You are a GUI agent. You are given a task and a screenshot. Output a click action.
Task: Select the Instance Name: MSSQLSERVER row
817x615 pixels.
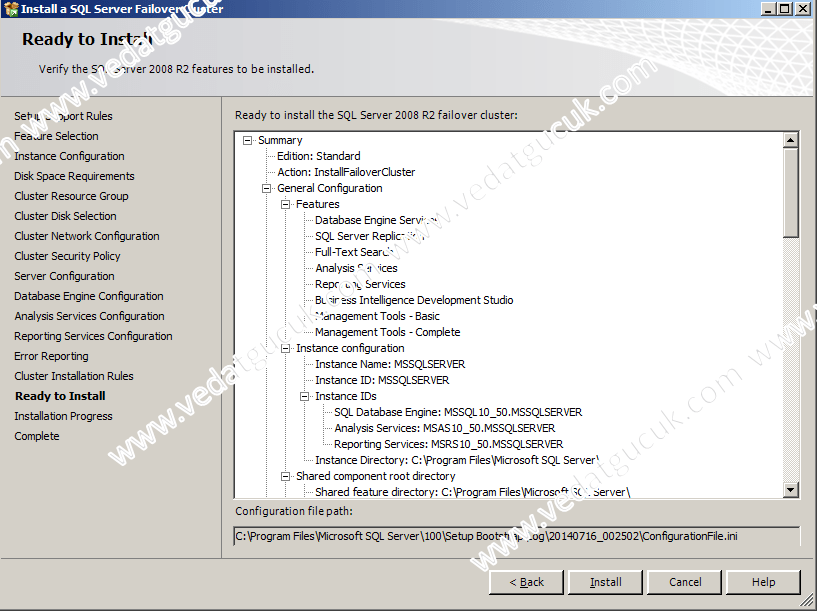pyautogui.click(x=390, y=364)
